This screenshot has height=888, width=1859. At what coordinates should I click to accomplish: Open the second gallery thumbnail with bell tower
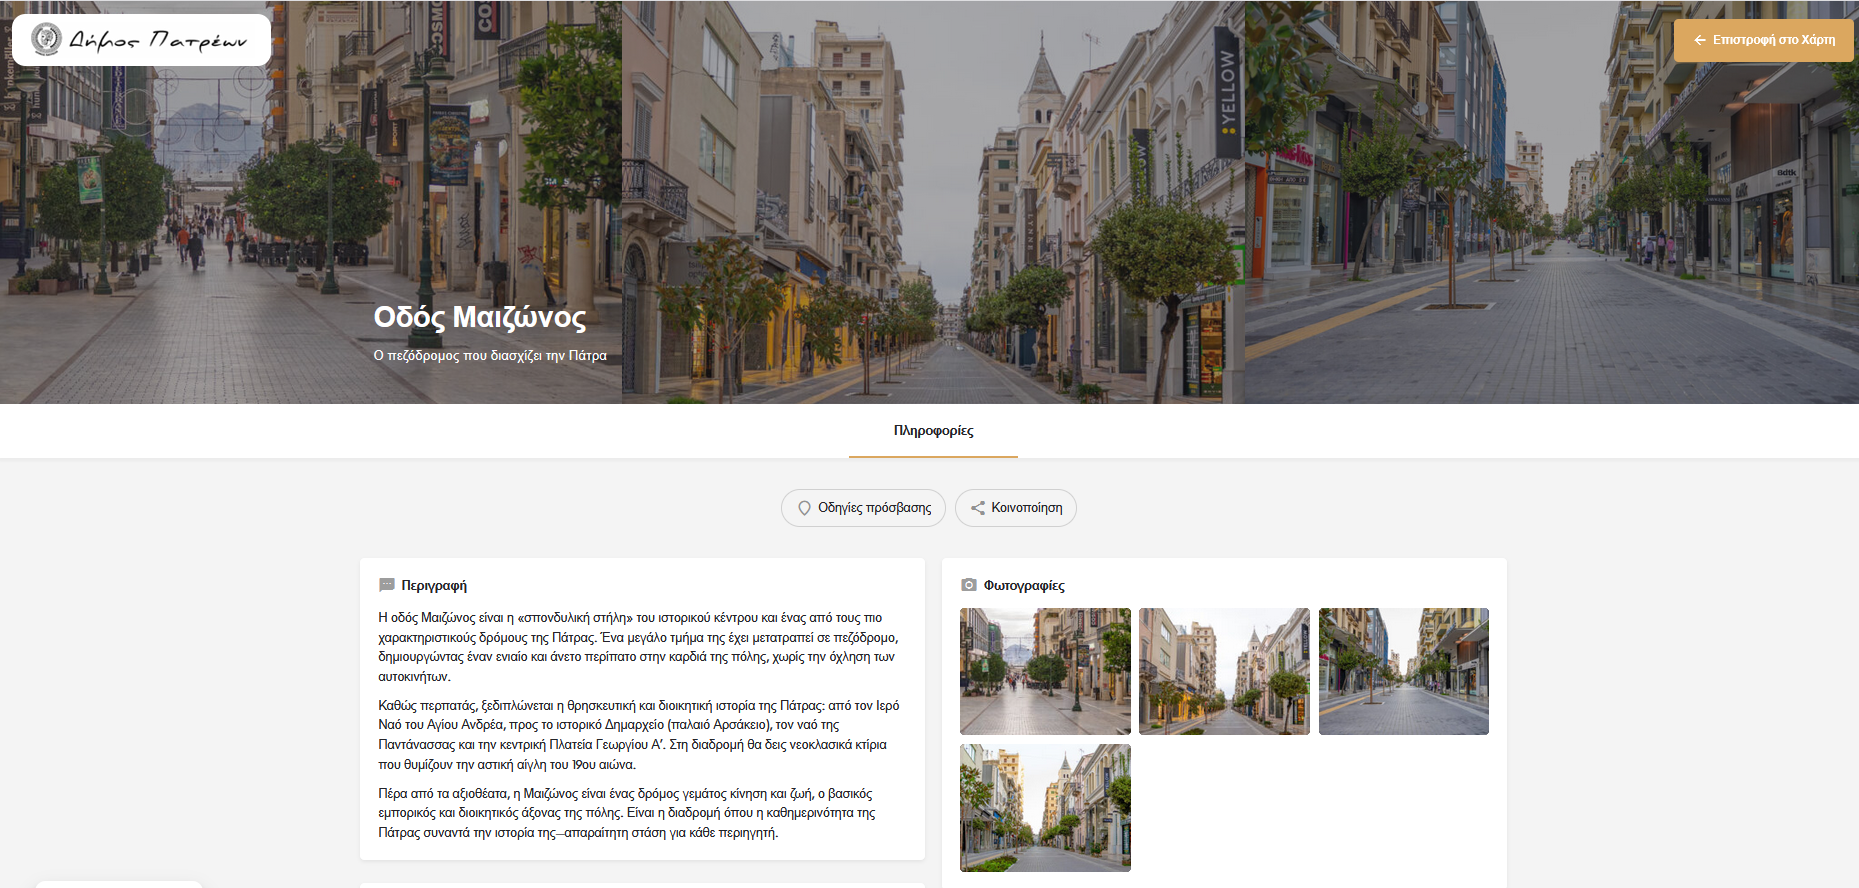(1224, 671)
